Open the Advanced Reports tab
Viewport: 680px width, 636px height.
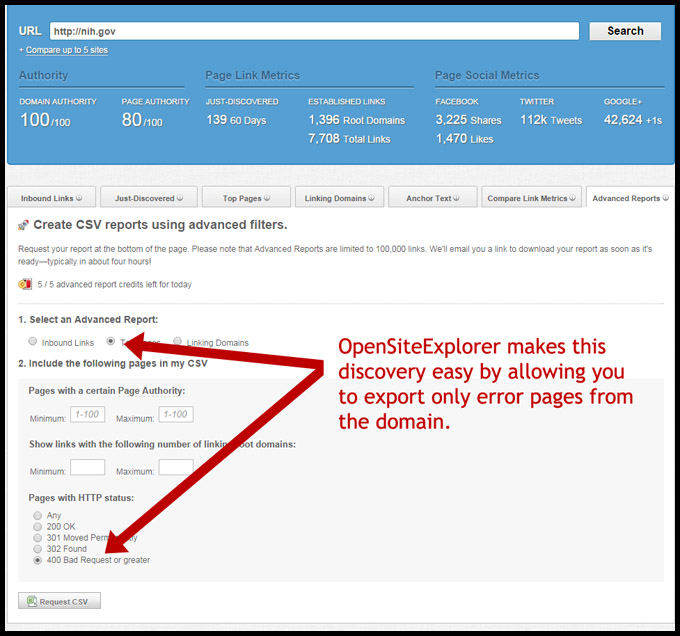tap(628, 198)
